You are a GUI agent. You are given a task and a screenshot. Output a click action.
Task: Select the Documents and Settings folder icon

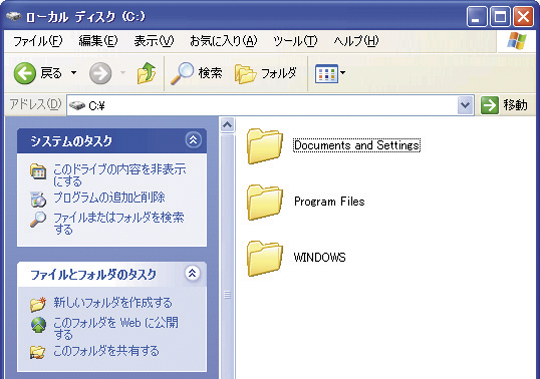pyautogui.click(x=264, y=146)
